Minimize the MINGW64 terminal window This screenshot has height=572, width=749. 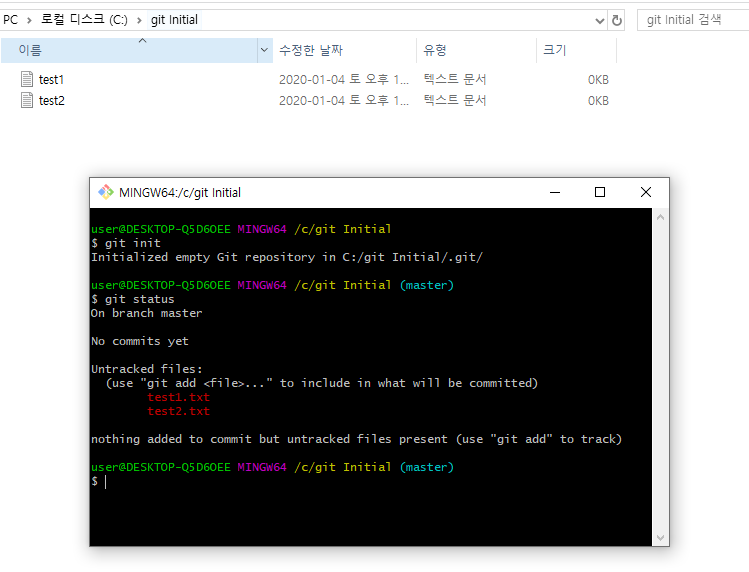pyautogui.click(x=555, y=192)
